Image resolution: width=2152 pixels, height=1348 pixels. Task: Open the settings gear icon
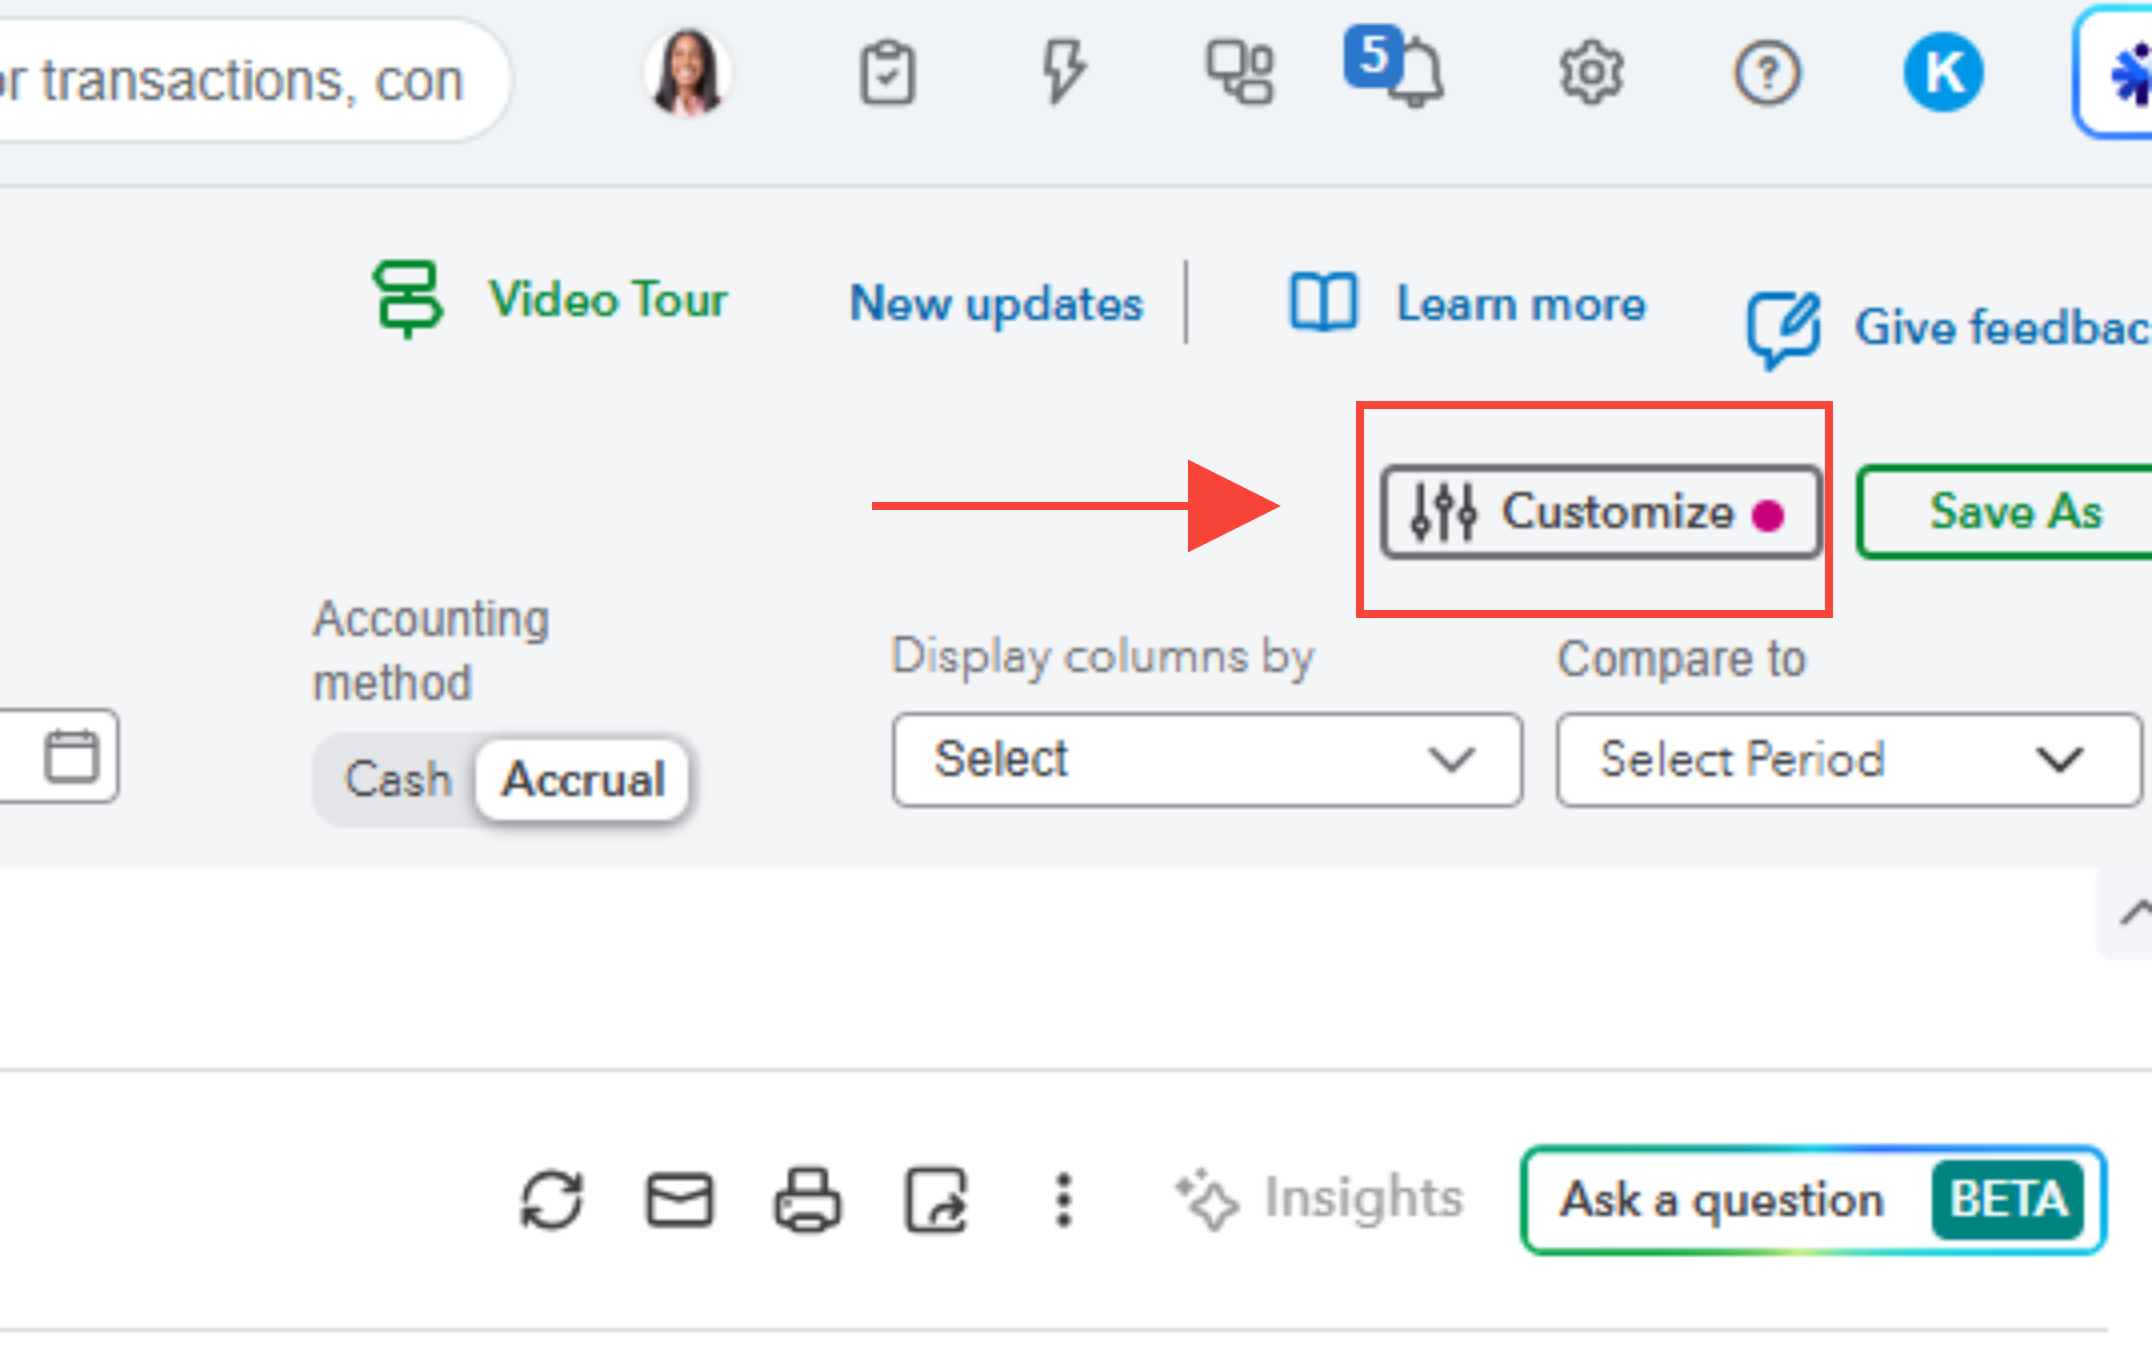[1591, 73]
